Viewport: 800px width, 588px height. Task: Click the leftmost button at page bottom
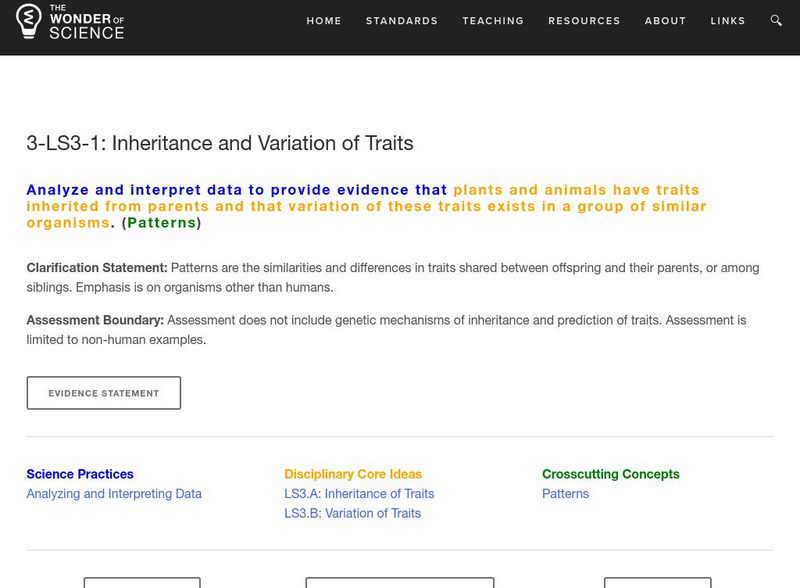(x=142, y=582)
